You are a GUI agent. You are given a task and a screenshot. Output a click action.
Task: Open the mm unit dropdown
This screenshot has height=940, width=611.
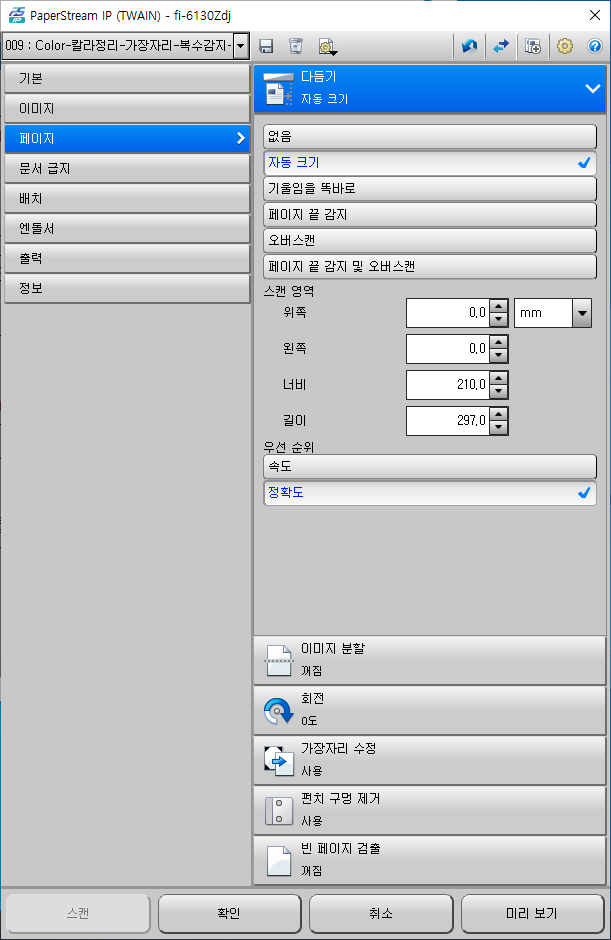pos(582,313)
